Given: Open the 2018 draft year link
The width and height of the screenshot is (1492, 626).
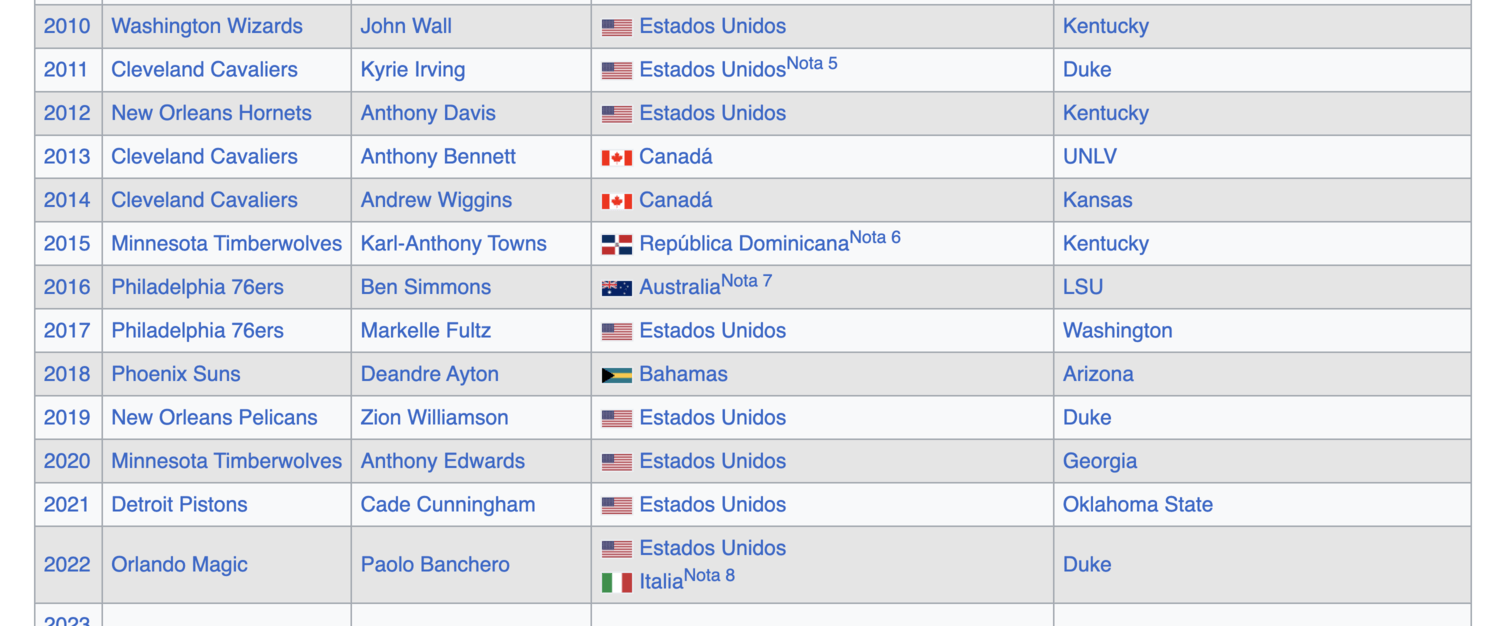Looking at the screenshot, I should pyautogui.click(x=67, y=374).
